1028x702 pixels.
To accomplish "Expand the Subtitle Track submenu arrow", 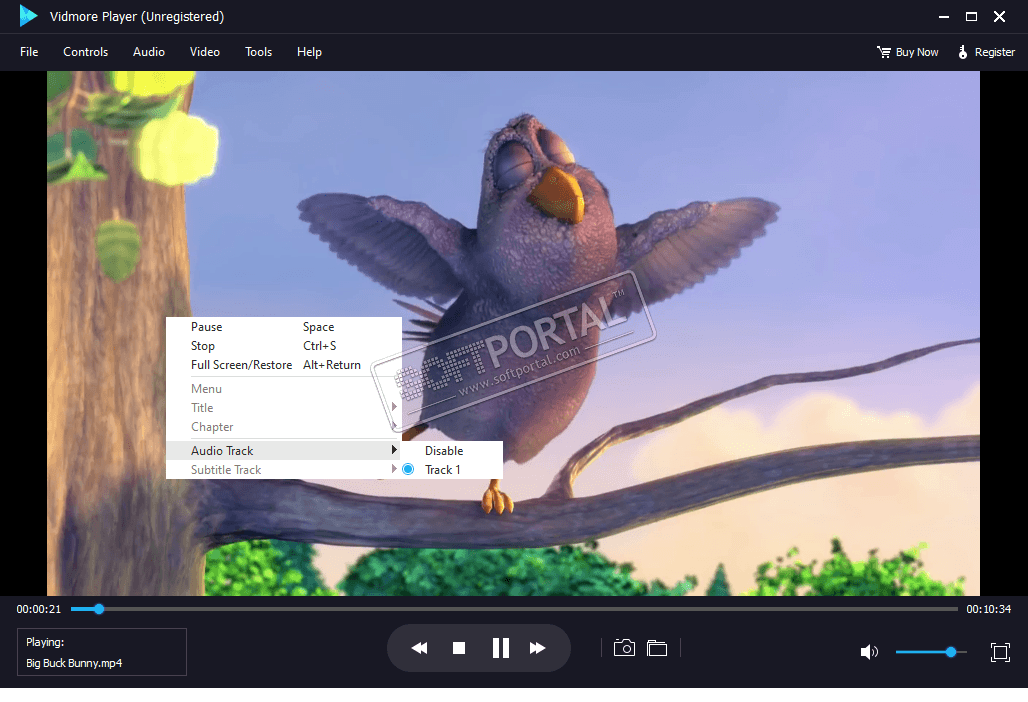I will (394, 469).
